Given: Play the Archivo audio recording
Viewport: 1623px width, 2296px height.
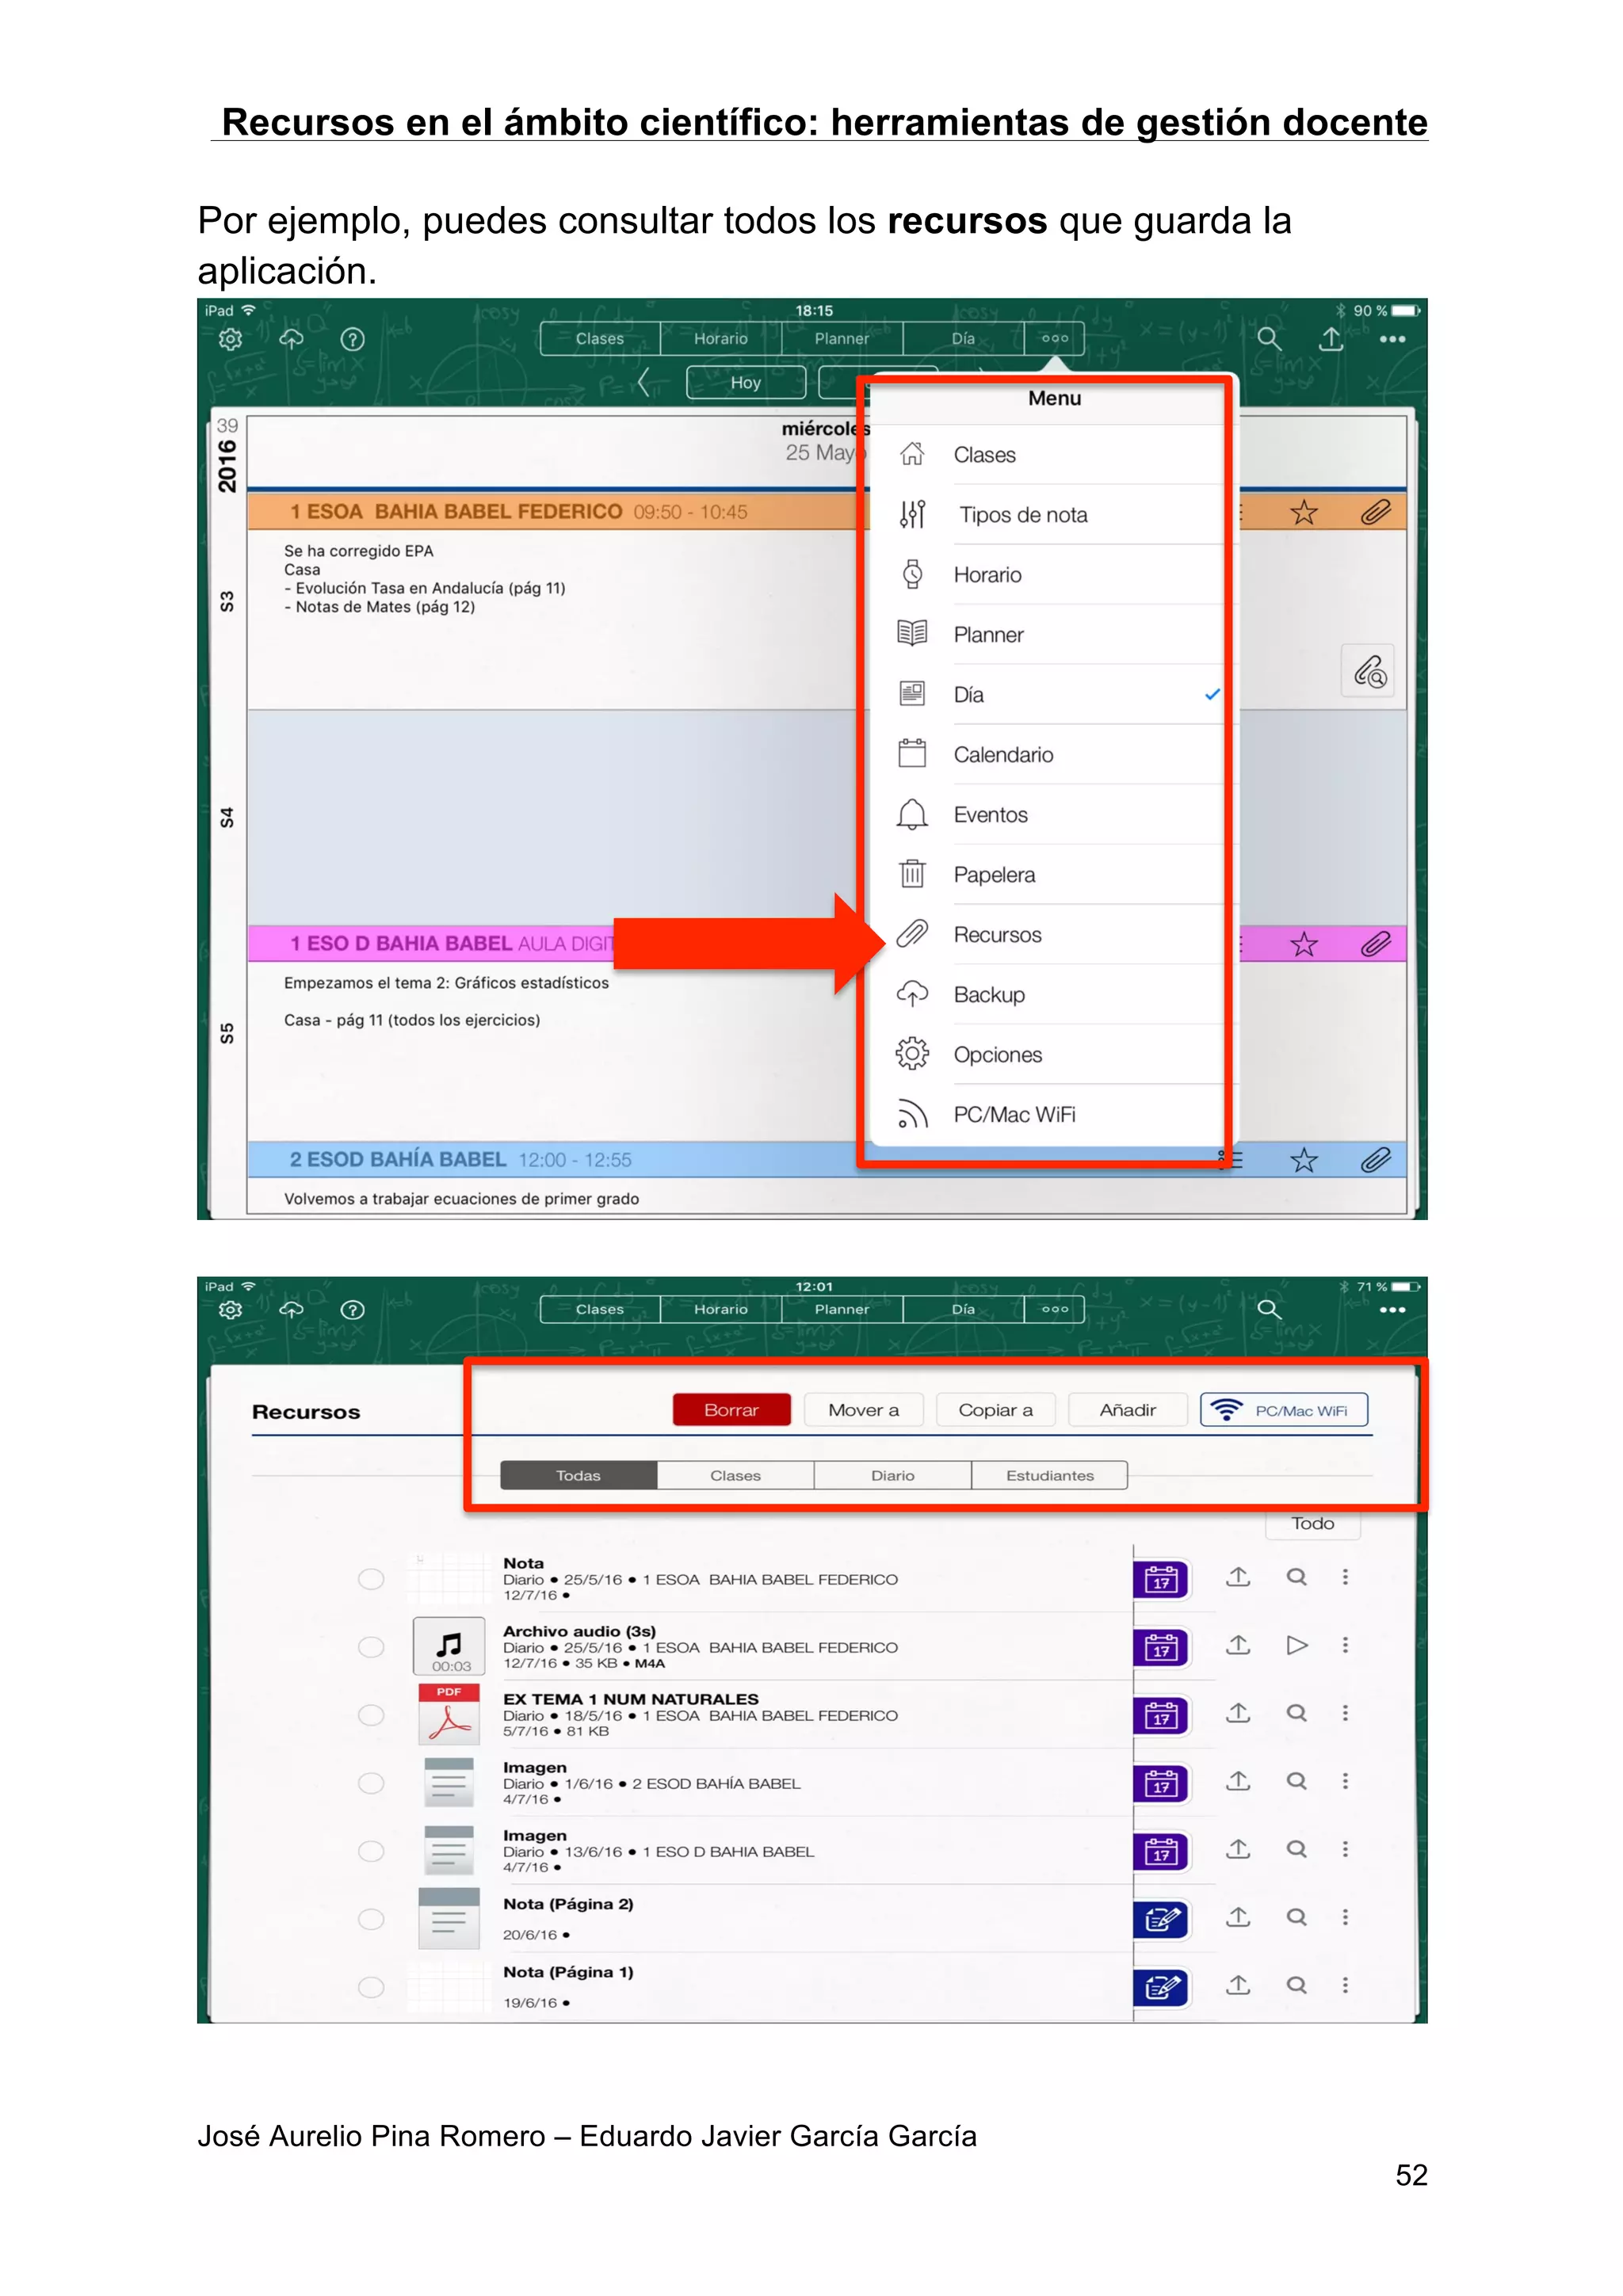Looking at the screenshot, I should 1296,1645.
